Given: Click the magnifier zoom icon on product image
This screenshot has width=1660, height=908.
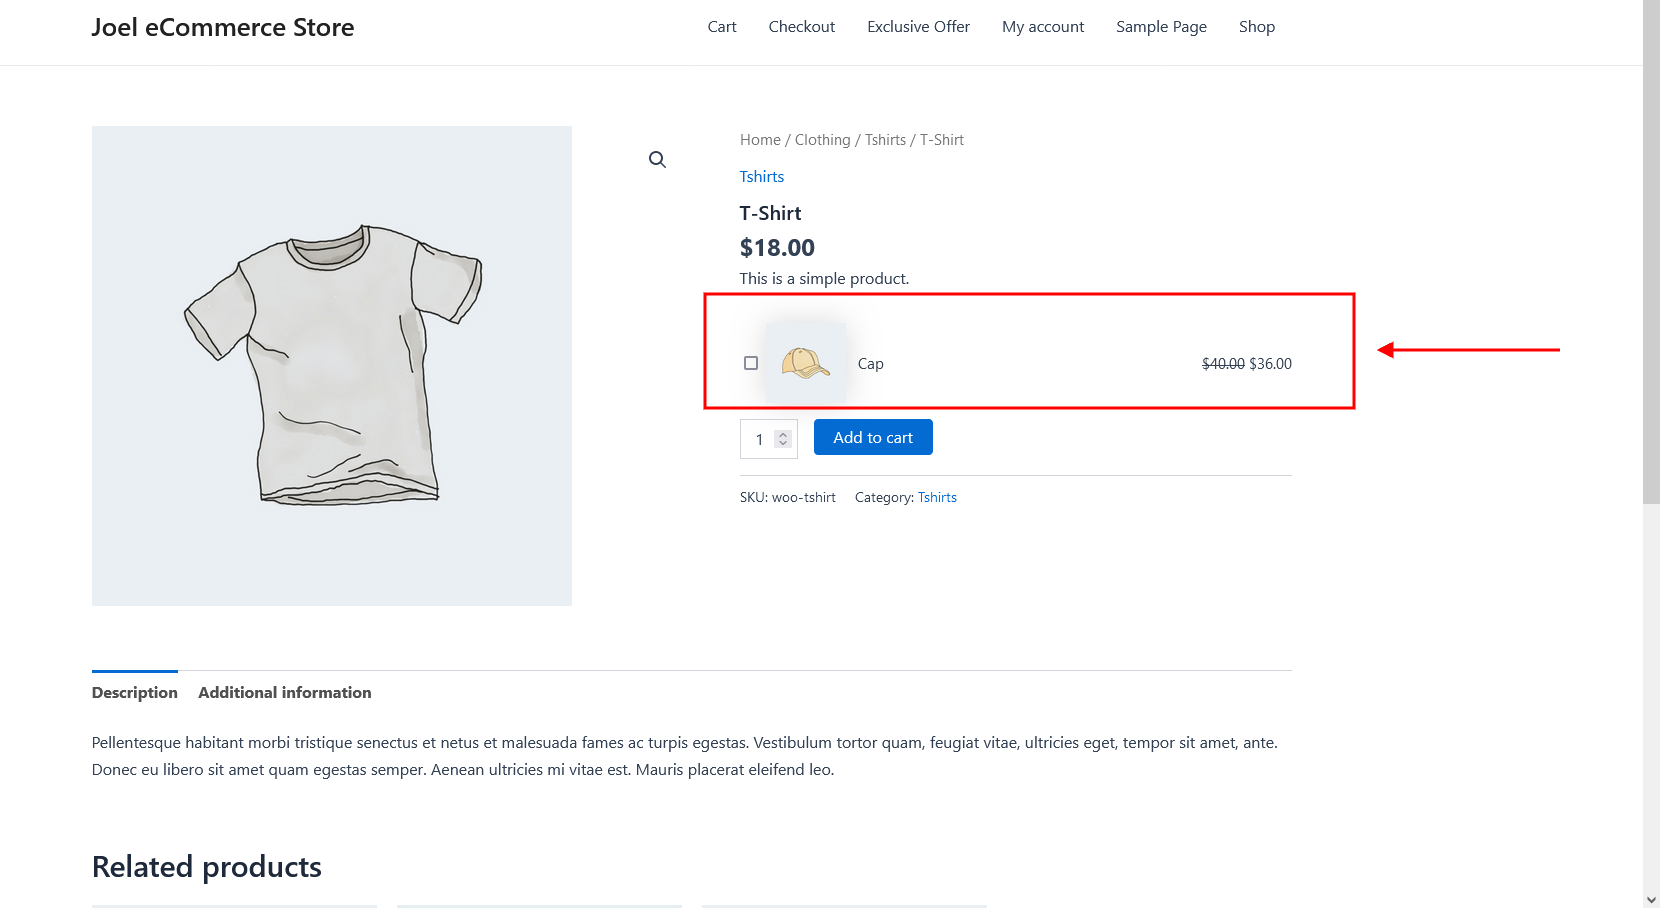Looking at the screenshot, I should click(x=657, y=160).
